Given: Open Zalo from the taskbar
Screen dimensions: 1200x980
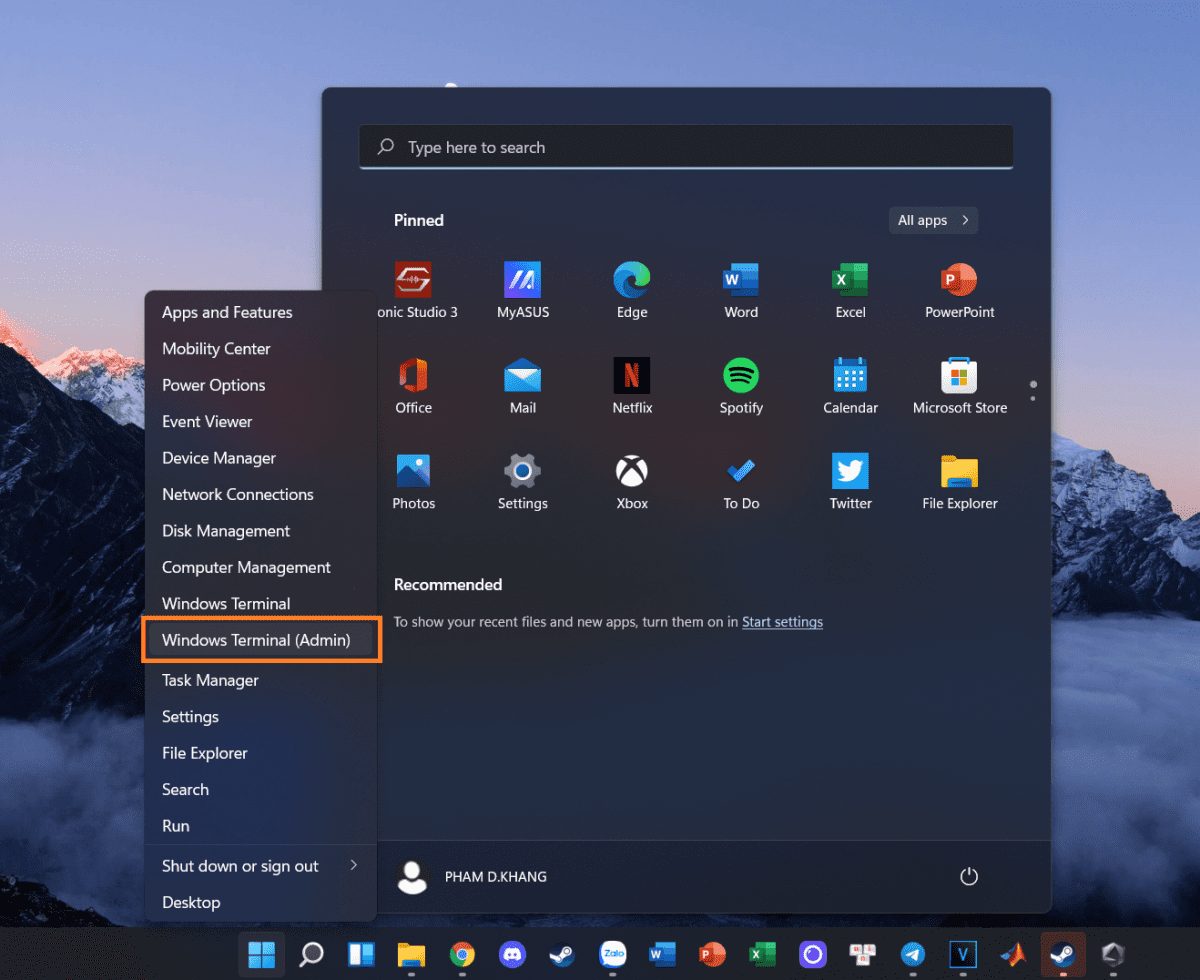Looking at the screenshot, I should 612,955.
